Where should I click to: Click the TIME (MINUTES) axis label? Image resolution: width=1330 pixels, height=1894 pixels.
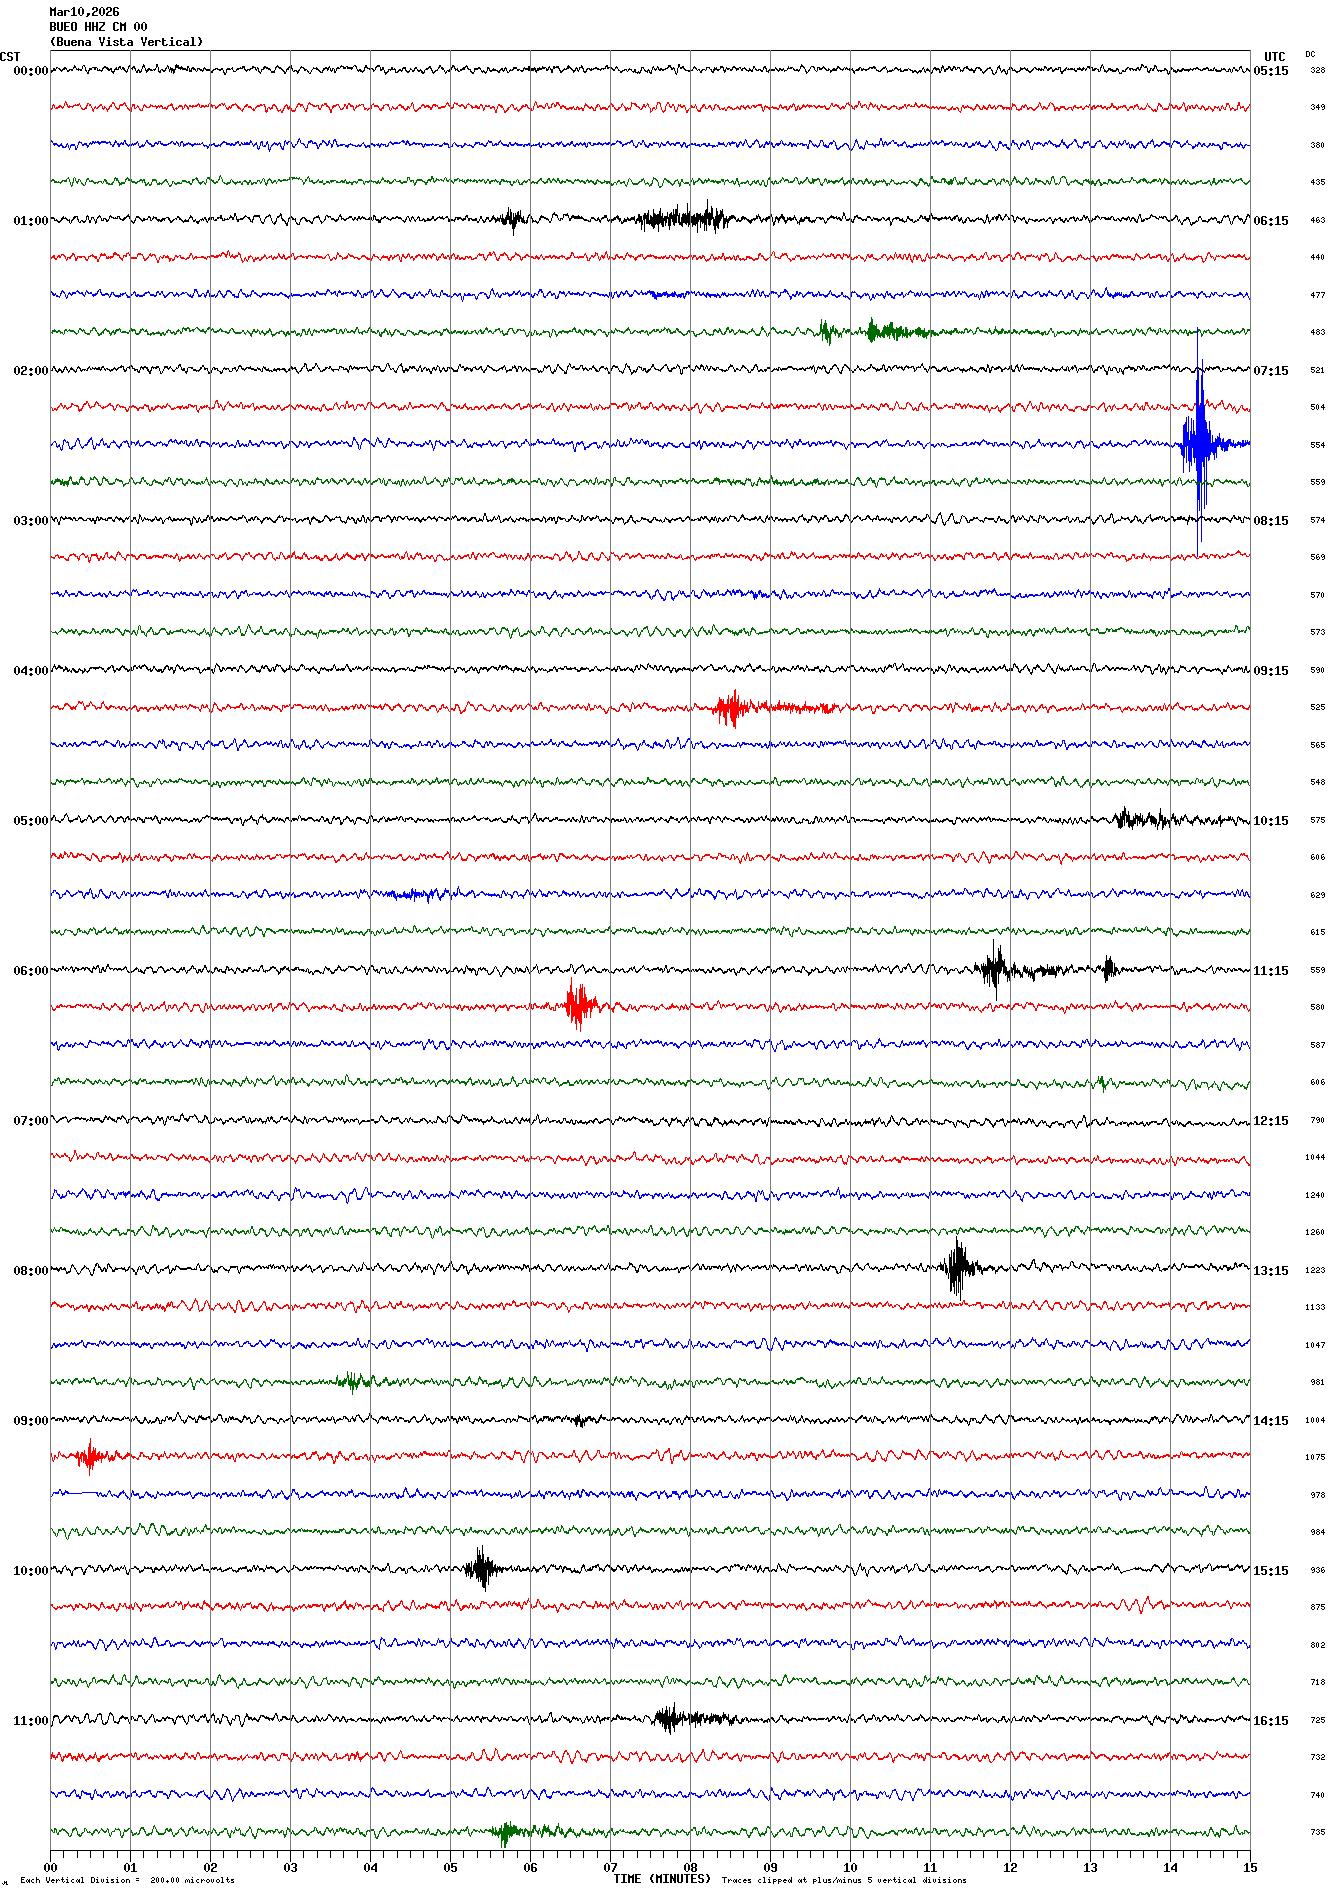[661, 1879]
